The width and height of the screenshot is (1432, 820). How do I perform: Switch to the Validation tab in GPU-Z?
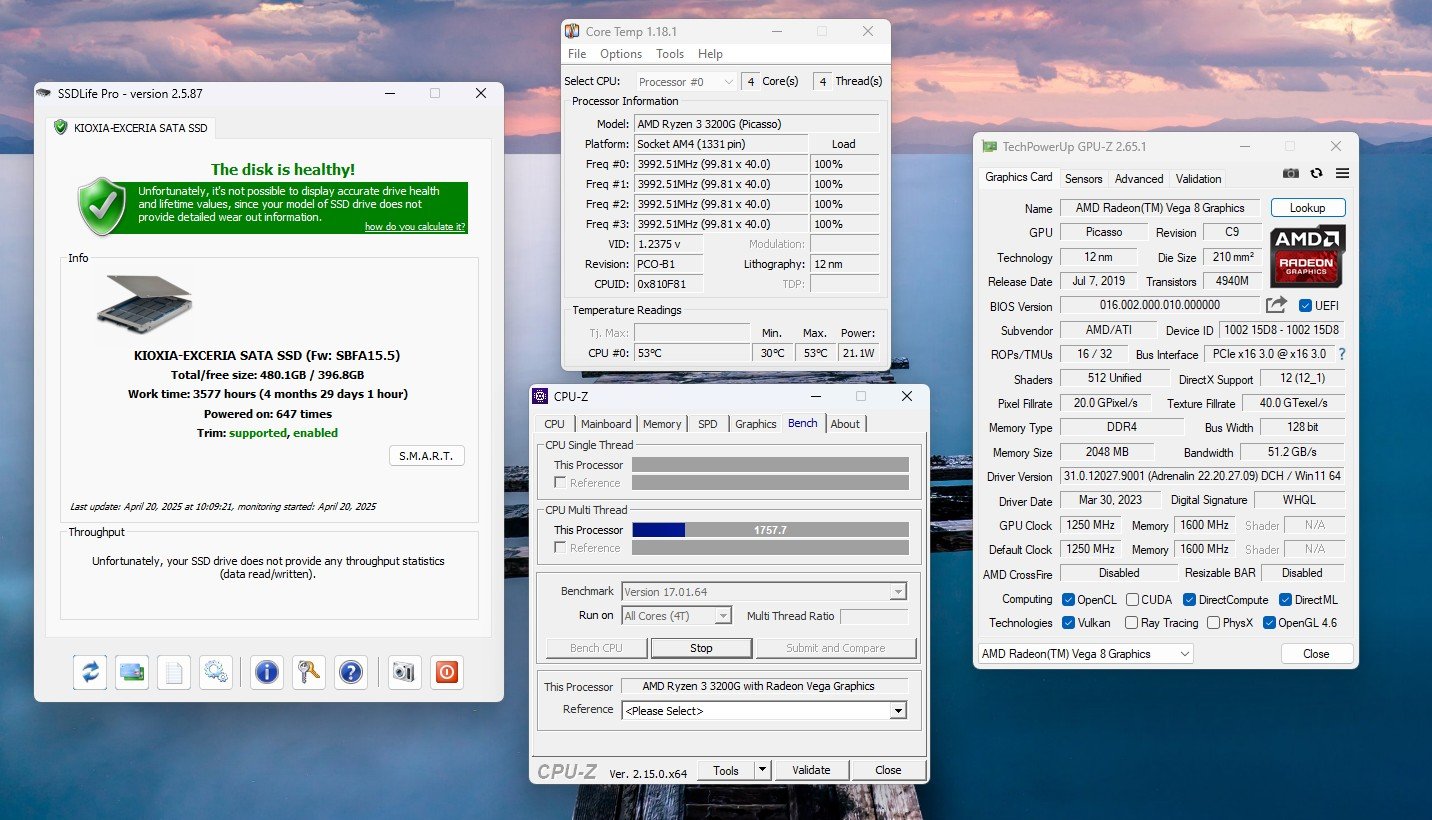pos(1199,179)
